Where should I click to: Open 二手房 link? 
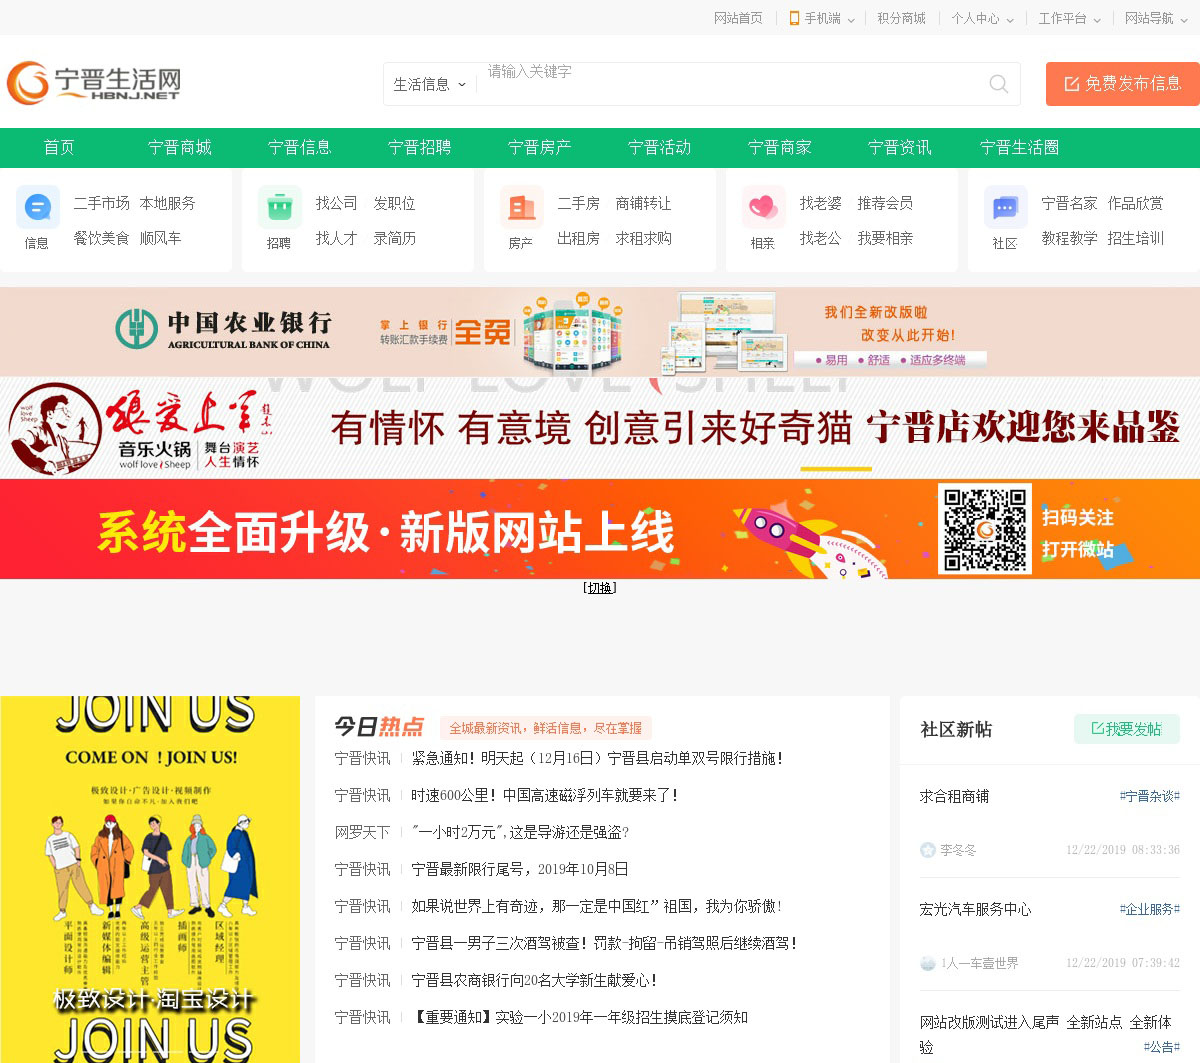click(579, 203)
